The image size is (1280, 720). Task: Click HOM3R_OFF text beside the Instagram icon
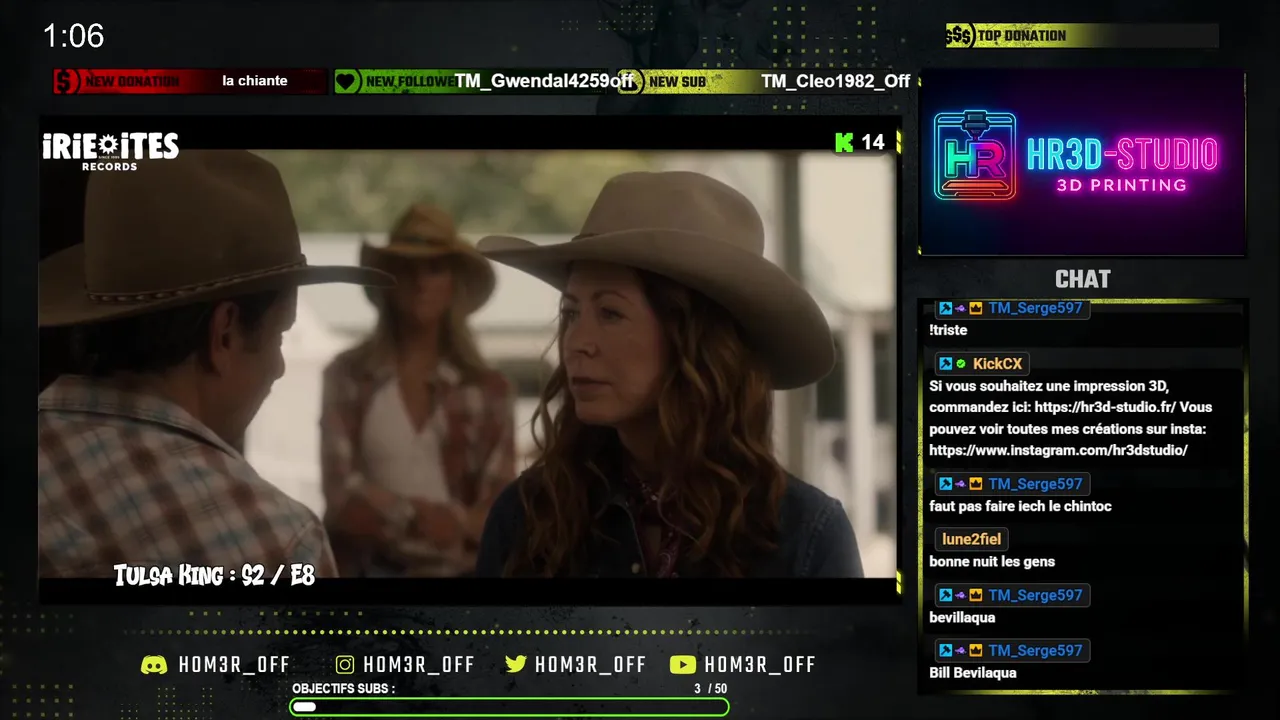[x=419, y=665]
